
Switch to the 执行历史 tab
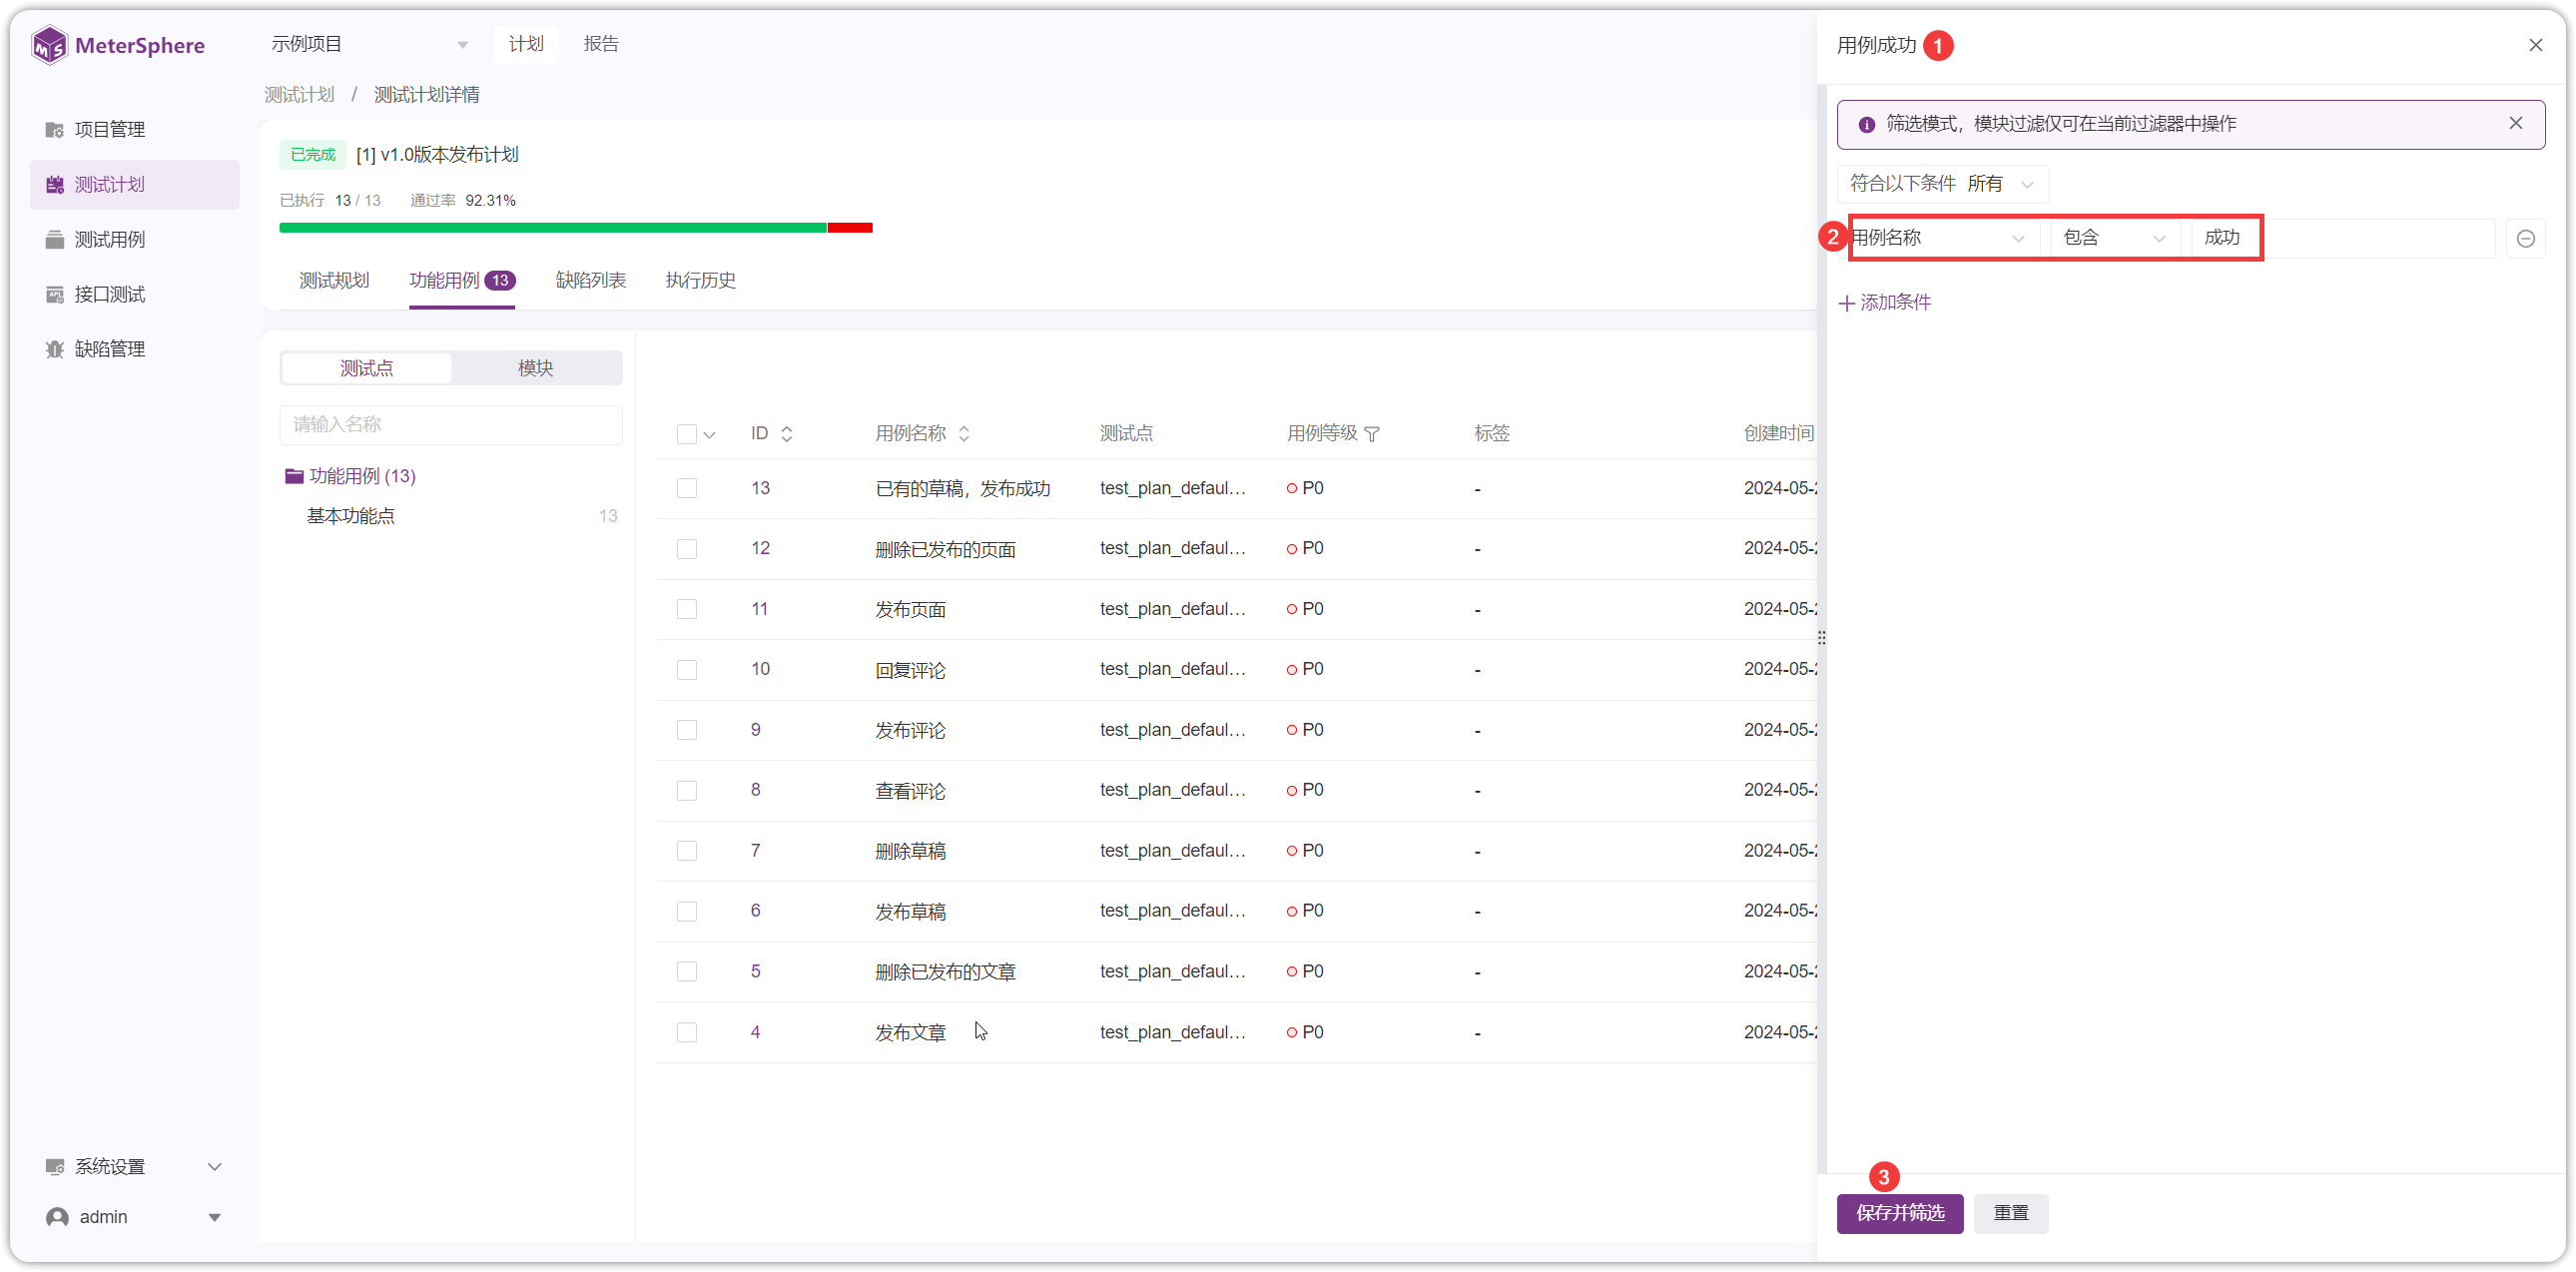click(701, 281)
